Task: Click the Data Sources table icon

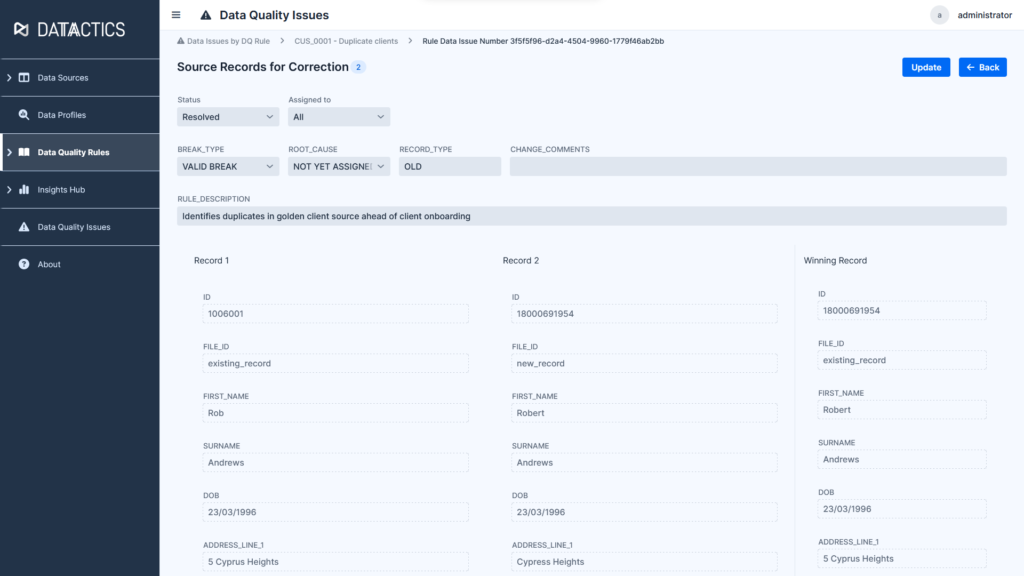Action: pyautogui.click(x=24, y=78)
